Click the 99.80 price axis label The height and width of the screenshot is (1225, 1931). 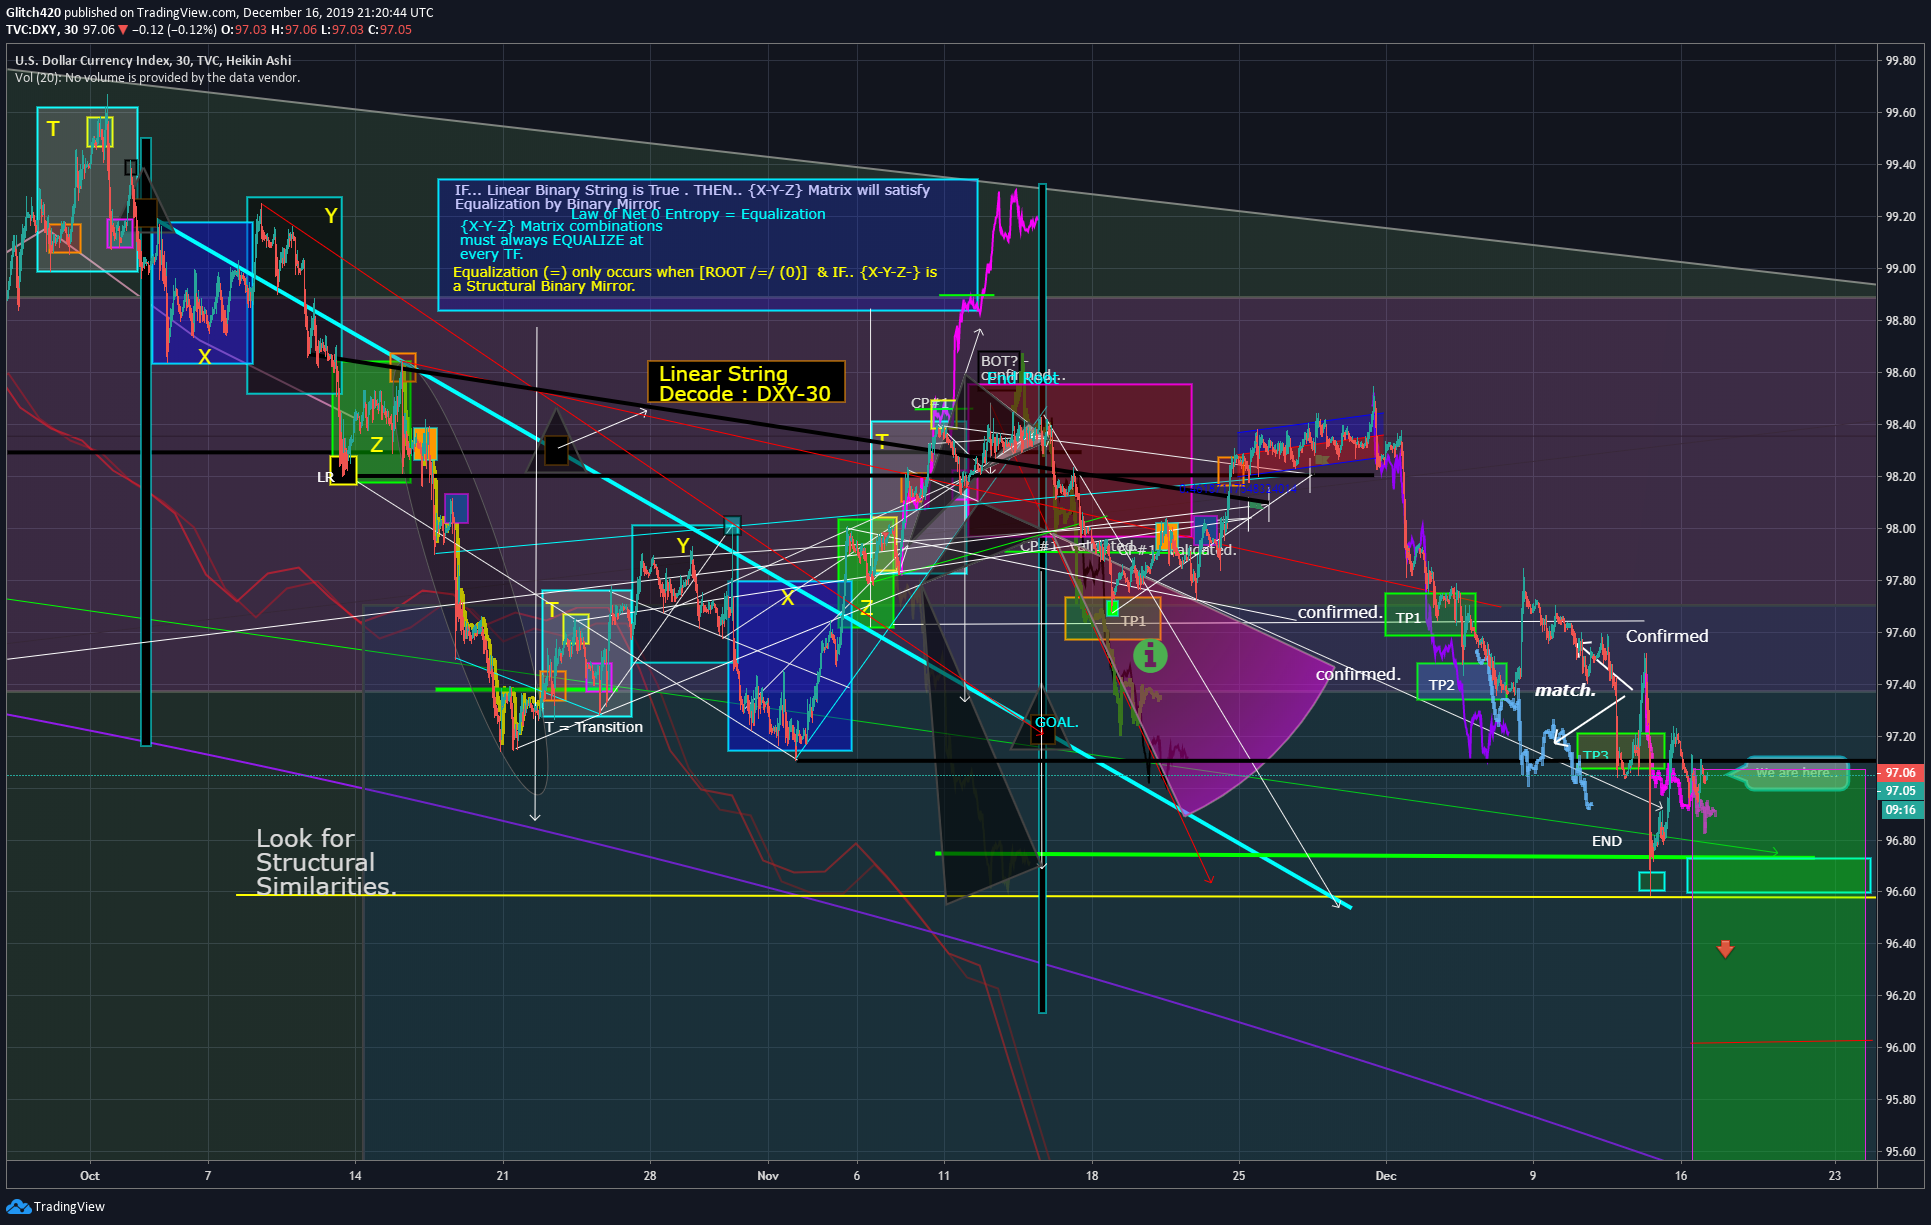1900,61
